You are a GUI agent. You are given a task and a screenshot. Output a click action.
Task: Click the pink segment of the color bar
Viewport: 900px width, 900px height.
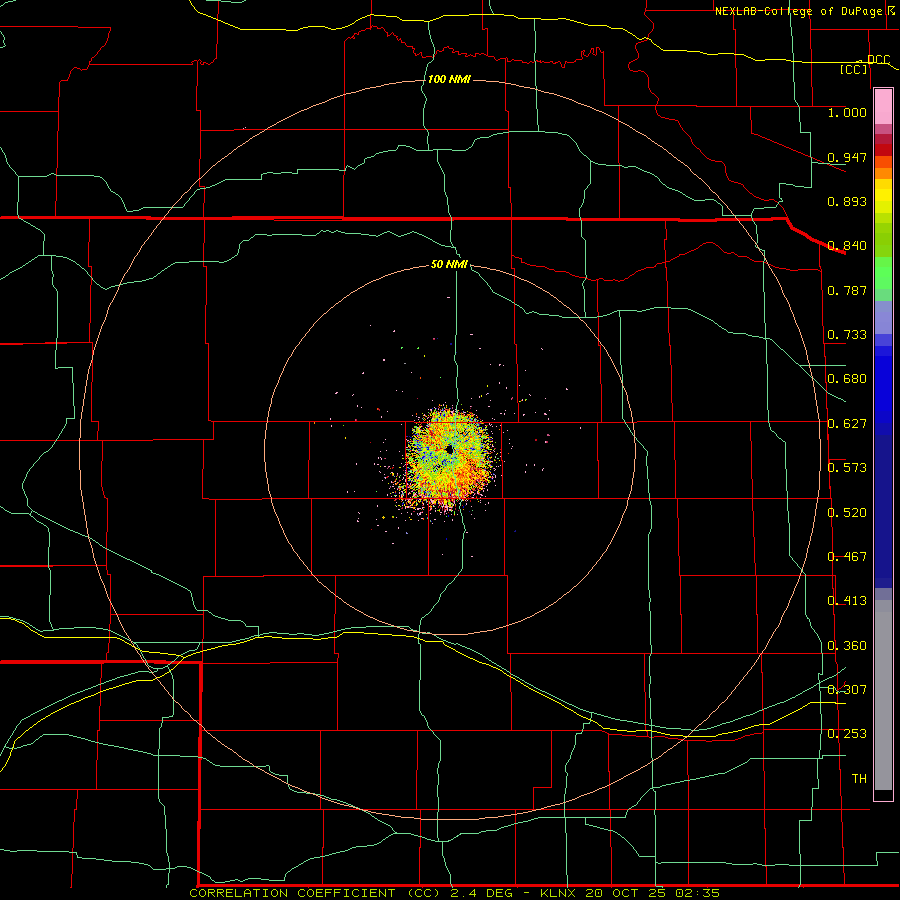point(883,107)
